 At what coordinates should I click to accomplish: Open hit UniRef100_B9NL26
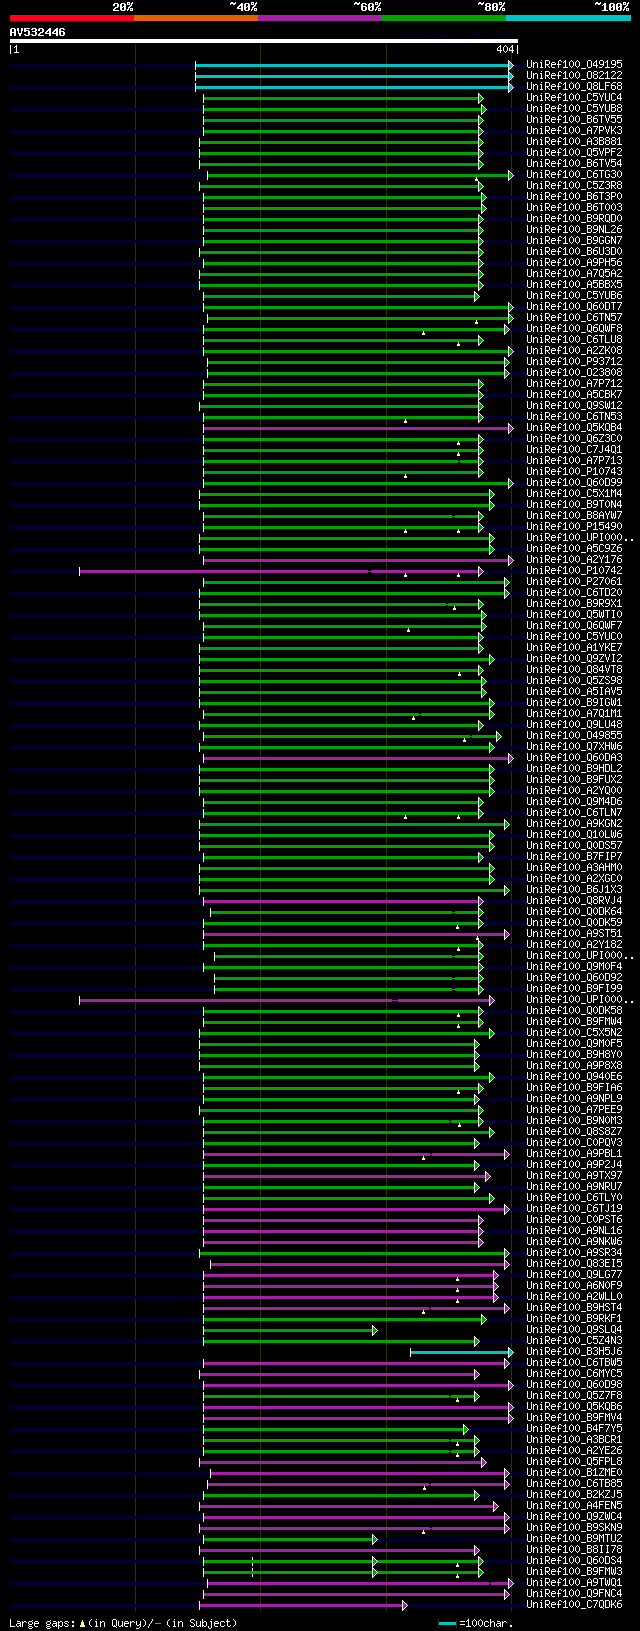(x=574, y=230)
